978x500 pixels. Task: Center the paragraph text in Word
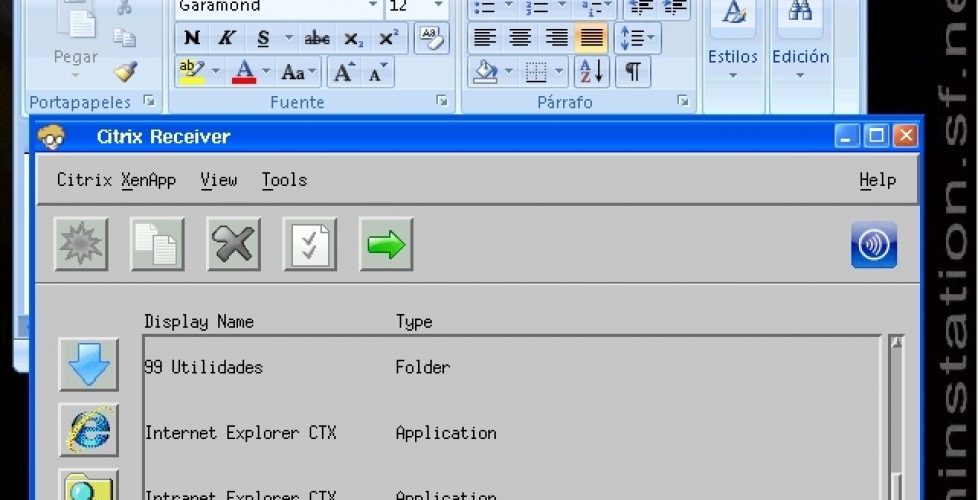(520, 38)
